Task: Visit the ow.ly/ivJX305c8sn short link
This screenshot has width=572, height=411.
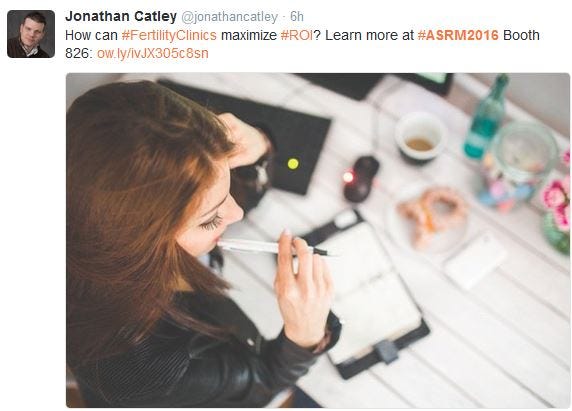Action: [x=152, y=54]
